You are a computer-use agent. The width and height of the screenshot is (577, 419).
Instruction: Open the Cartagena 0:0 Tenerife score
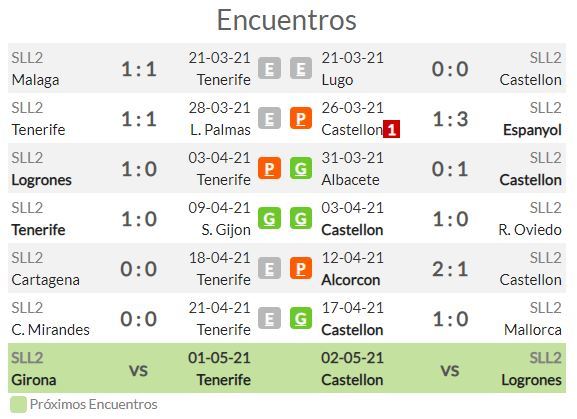click(x=139, y=269)
